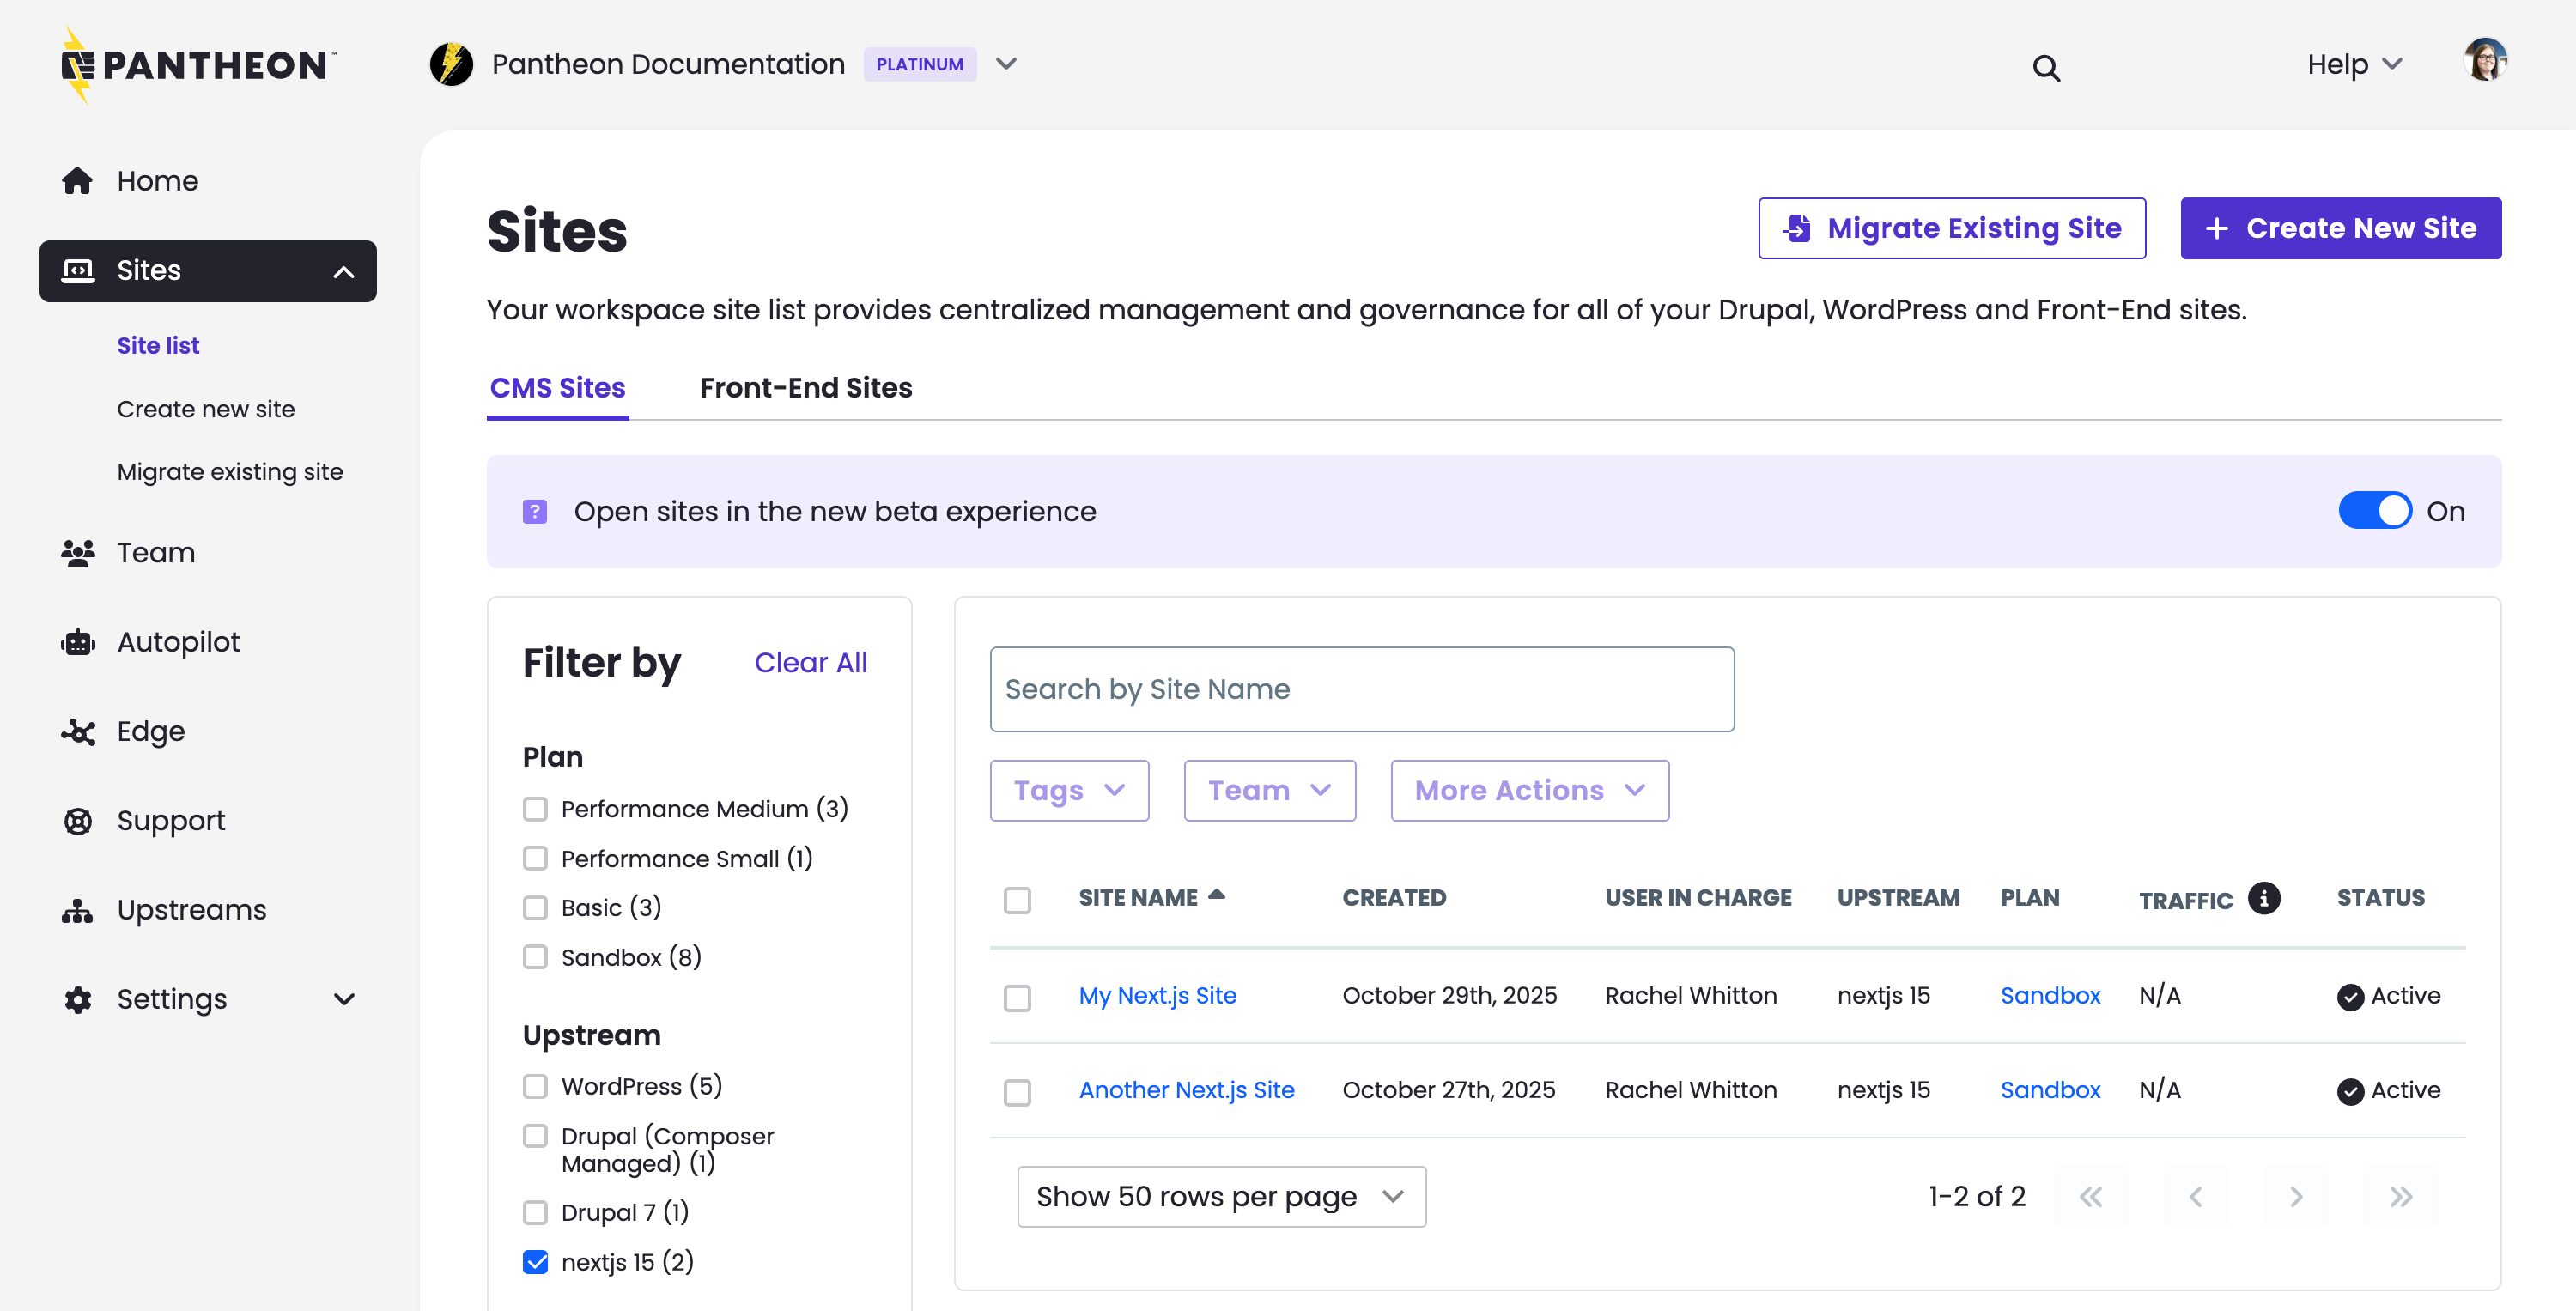The width and height of the screenshot is (2576, 1311).
Task: Click the Support lifesaver icon
Action: (77, 820)
